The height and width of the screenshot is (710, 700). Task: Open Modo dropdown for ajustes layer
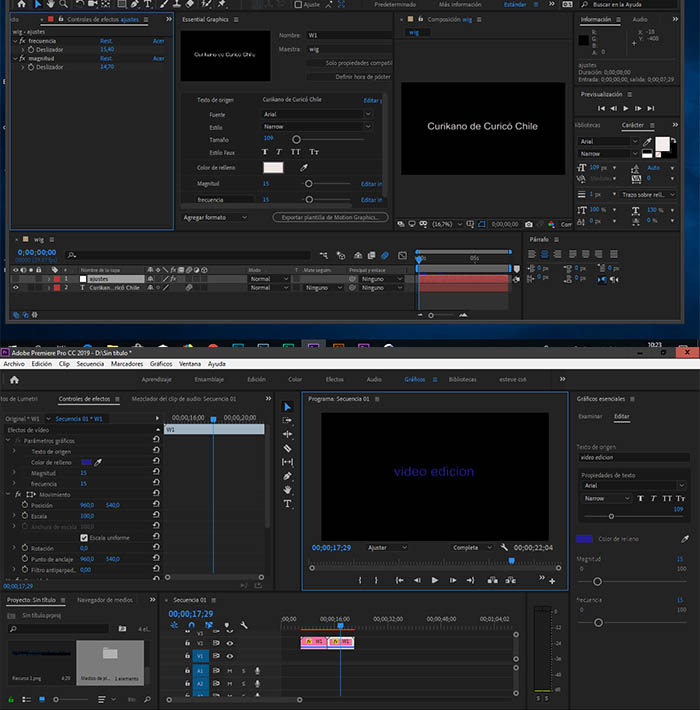(269, 279)
